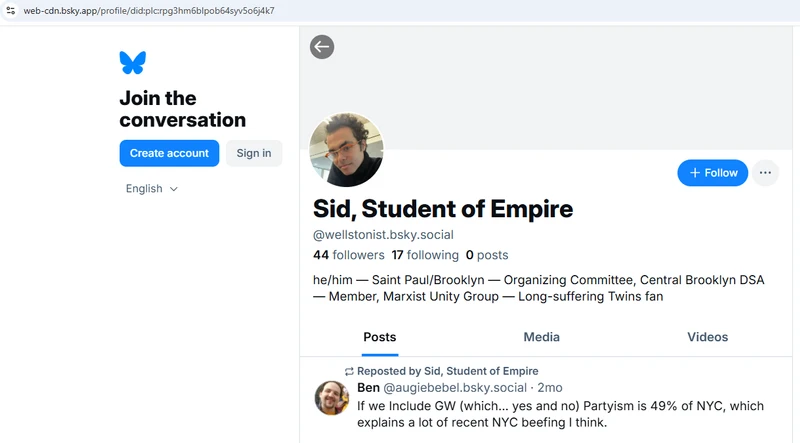Click the page URL in address bar
The image size is (800, 443).
(x=148, y=11)
